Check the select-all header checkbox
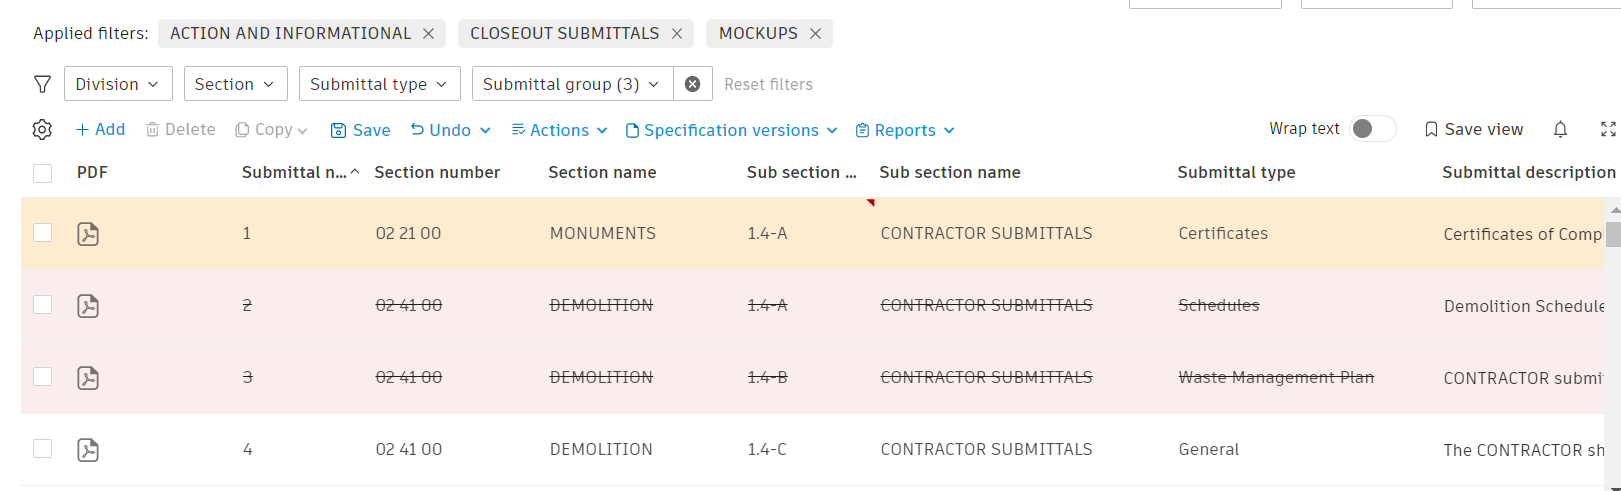 click(x=43, y=173)
